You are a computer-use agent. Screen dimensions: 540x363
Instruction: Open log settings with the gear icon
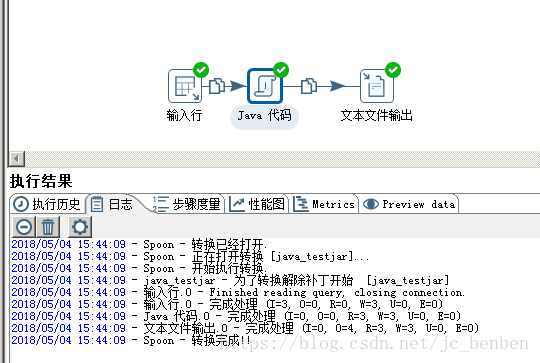[x=80, y=227]
